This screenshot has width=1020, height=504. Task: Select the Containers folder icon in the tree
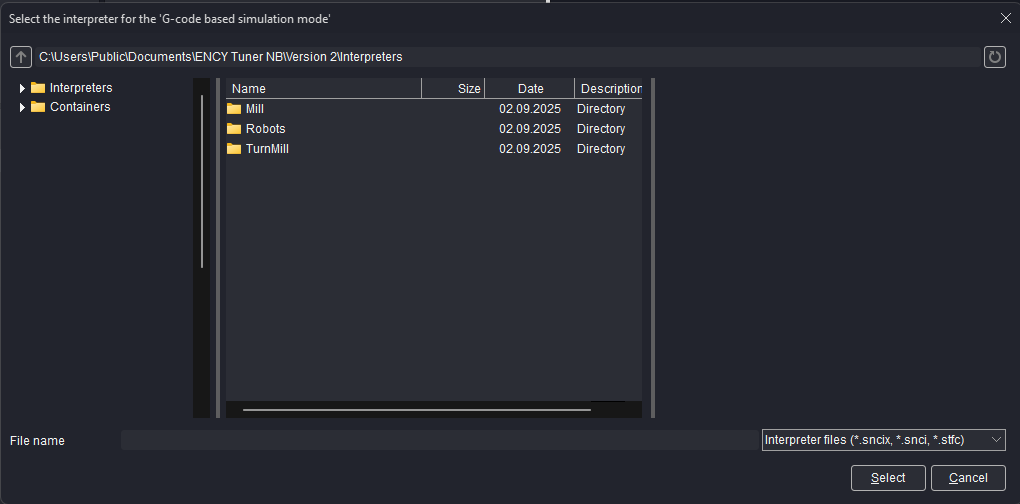pyautogui.click(x=38, y=107)
